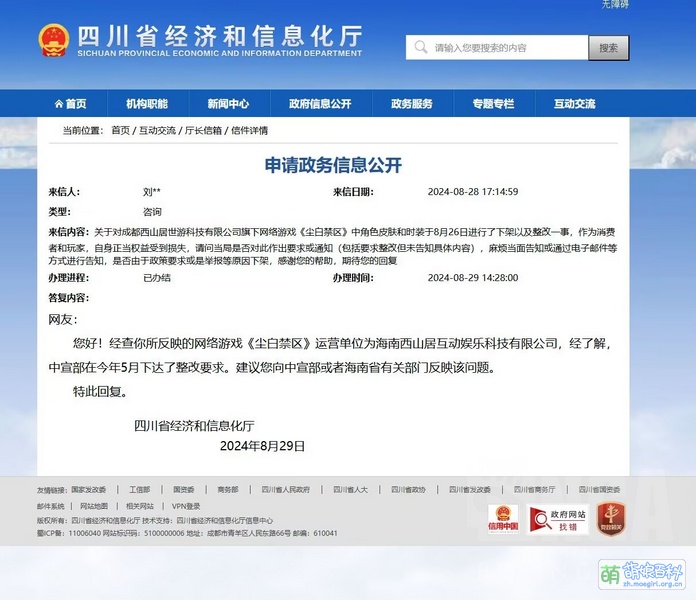Open the 四川省国资委 footer link

click(599, 489)
